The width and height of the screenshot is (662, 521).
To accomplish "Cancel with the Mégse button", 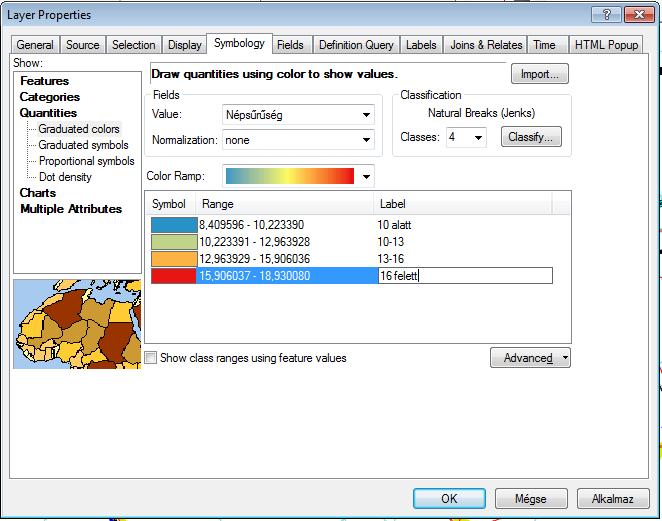I will (531, 499).
